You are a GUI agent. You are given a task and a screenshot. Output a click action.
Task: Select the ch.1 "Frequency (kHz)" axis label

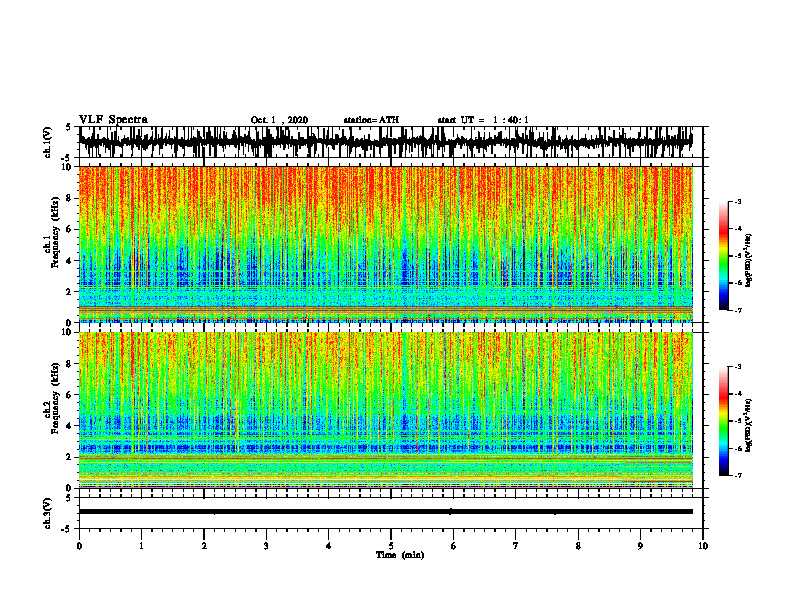tap(55, 233)
